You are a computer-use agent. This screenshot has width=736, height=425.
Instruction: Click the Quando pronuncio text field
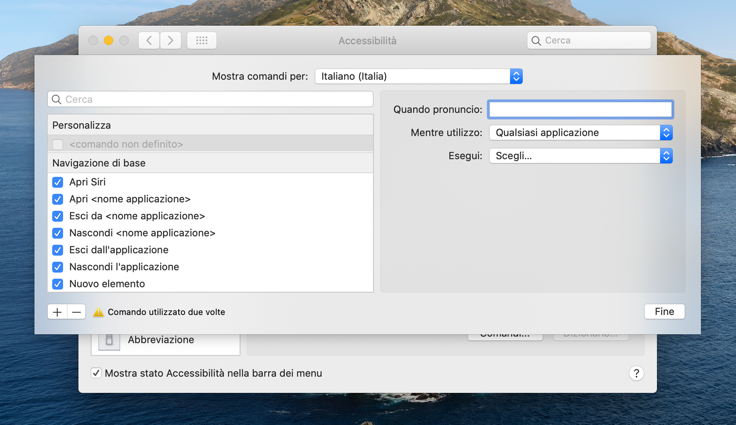click(x=580, y=109)
